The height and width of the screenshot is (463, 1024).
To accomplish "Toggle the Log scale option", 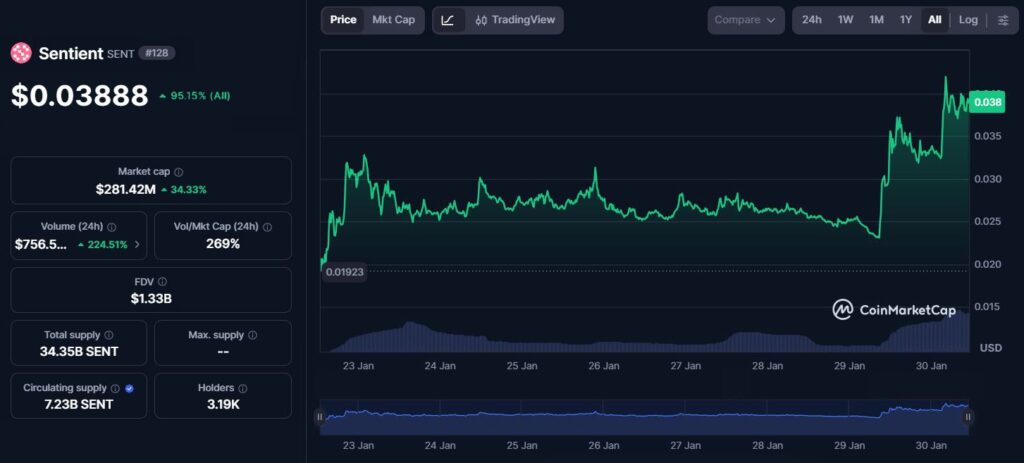I will pos(968,20).
